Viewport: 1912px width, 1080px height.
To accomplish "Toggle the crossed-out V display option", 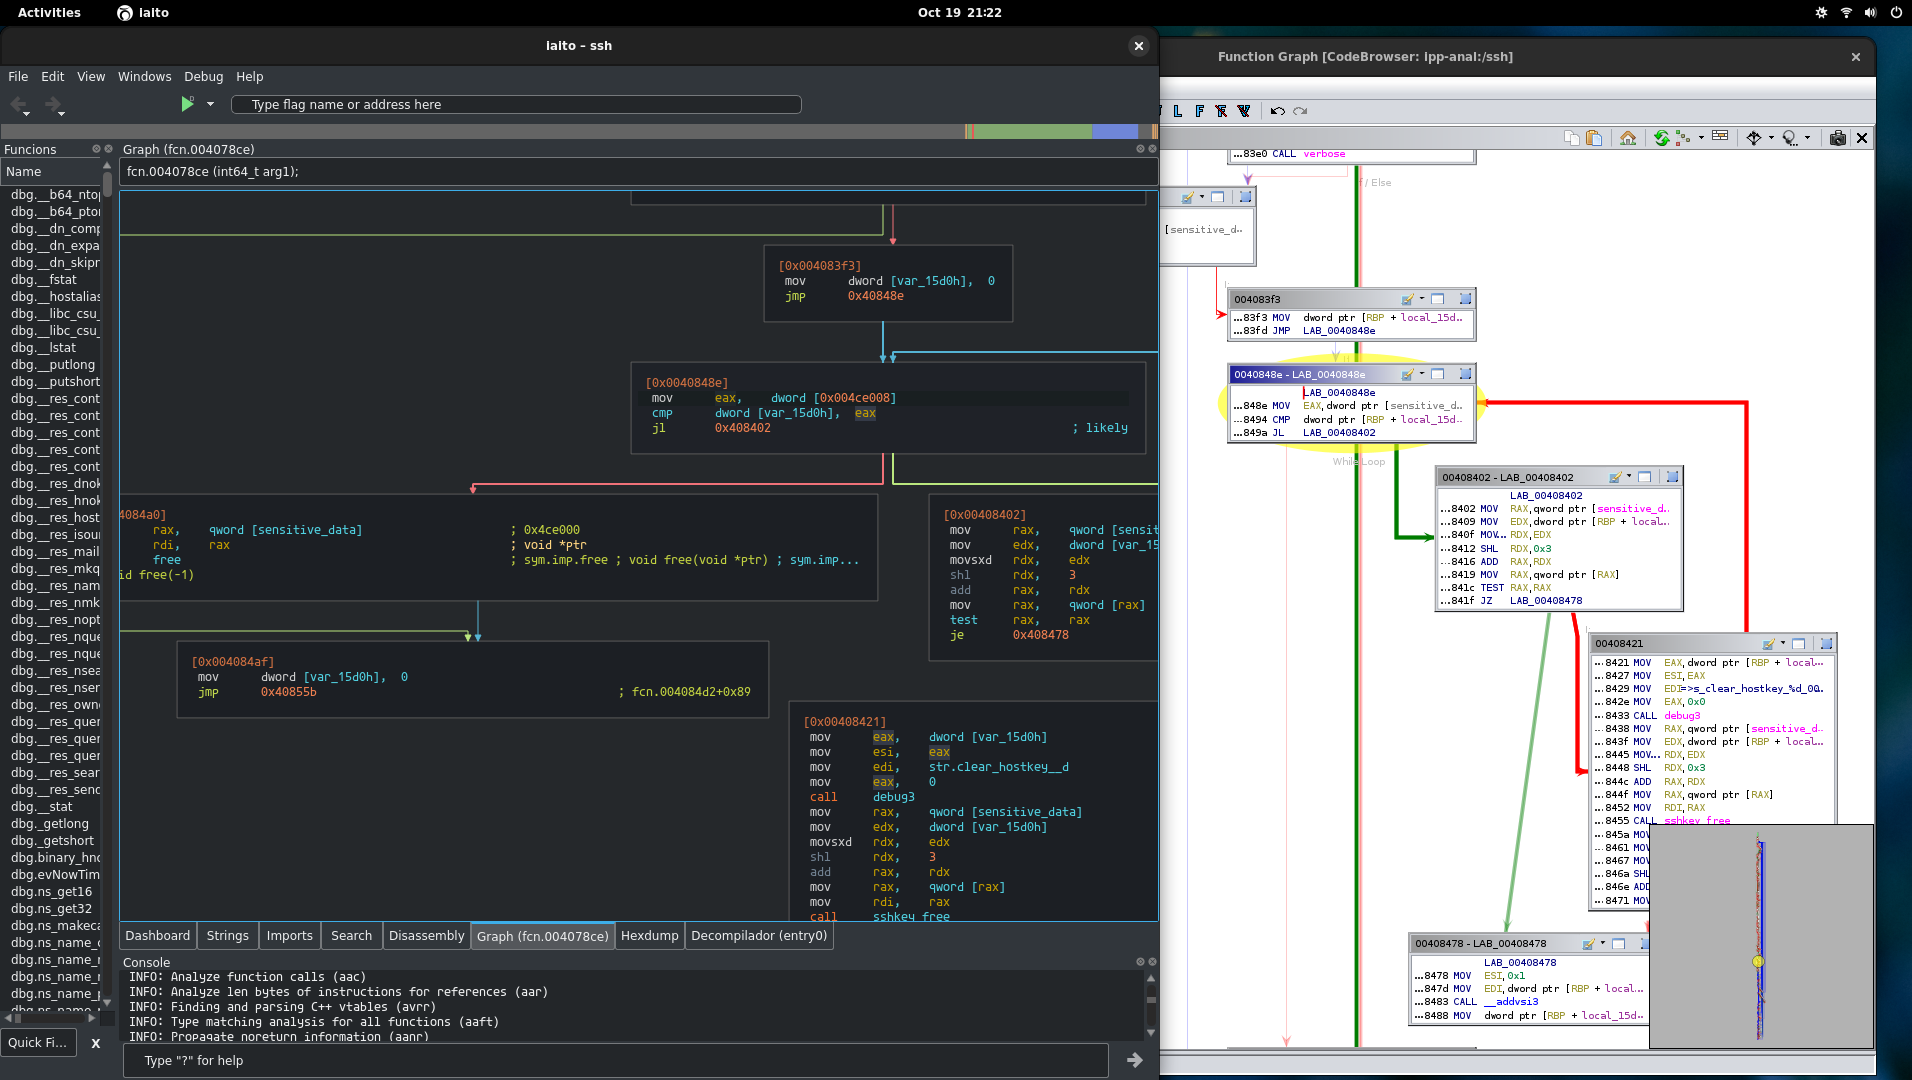I will click(1244, 112).
